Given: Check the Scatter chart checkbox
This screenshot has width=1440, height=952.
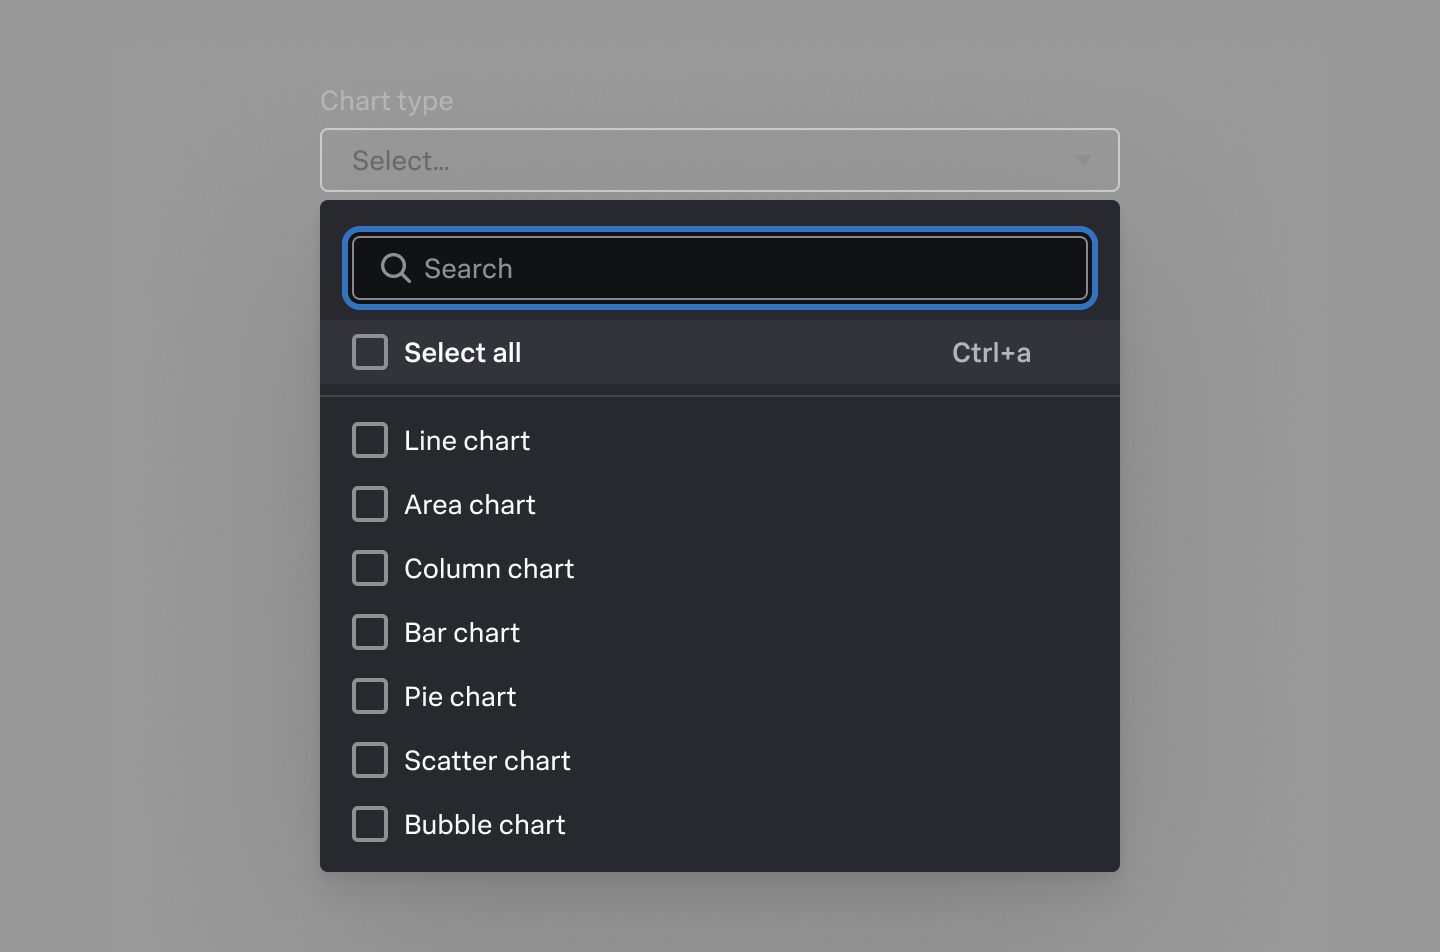Looking at the screenshot, I should [x=370, y=760].
